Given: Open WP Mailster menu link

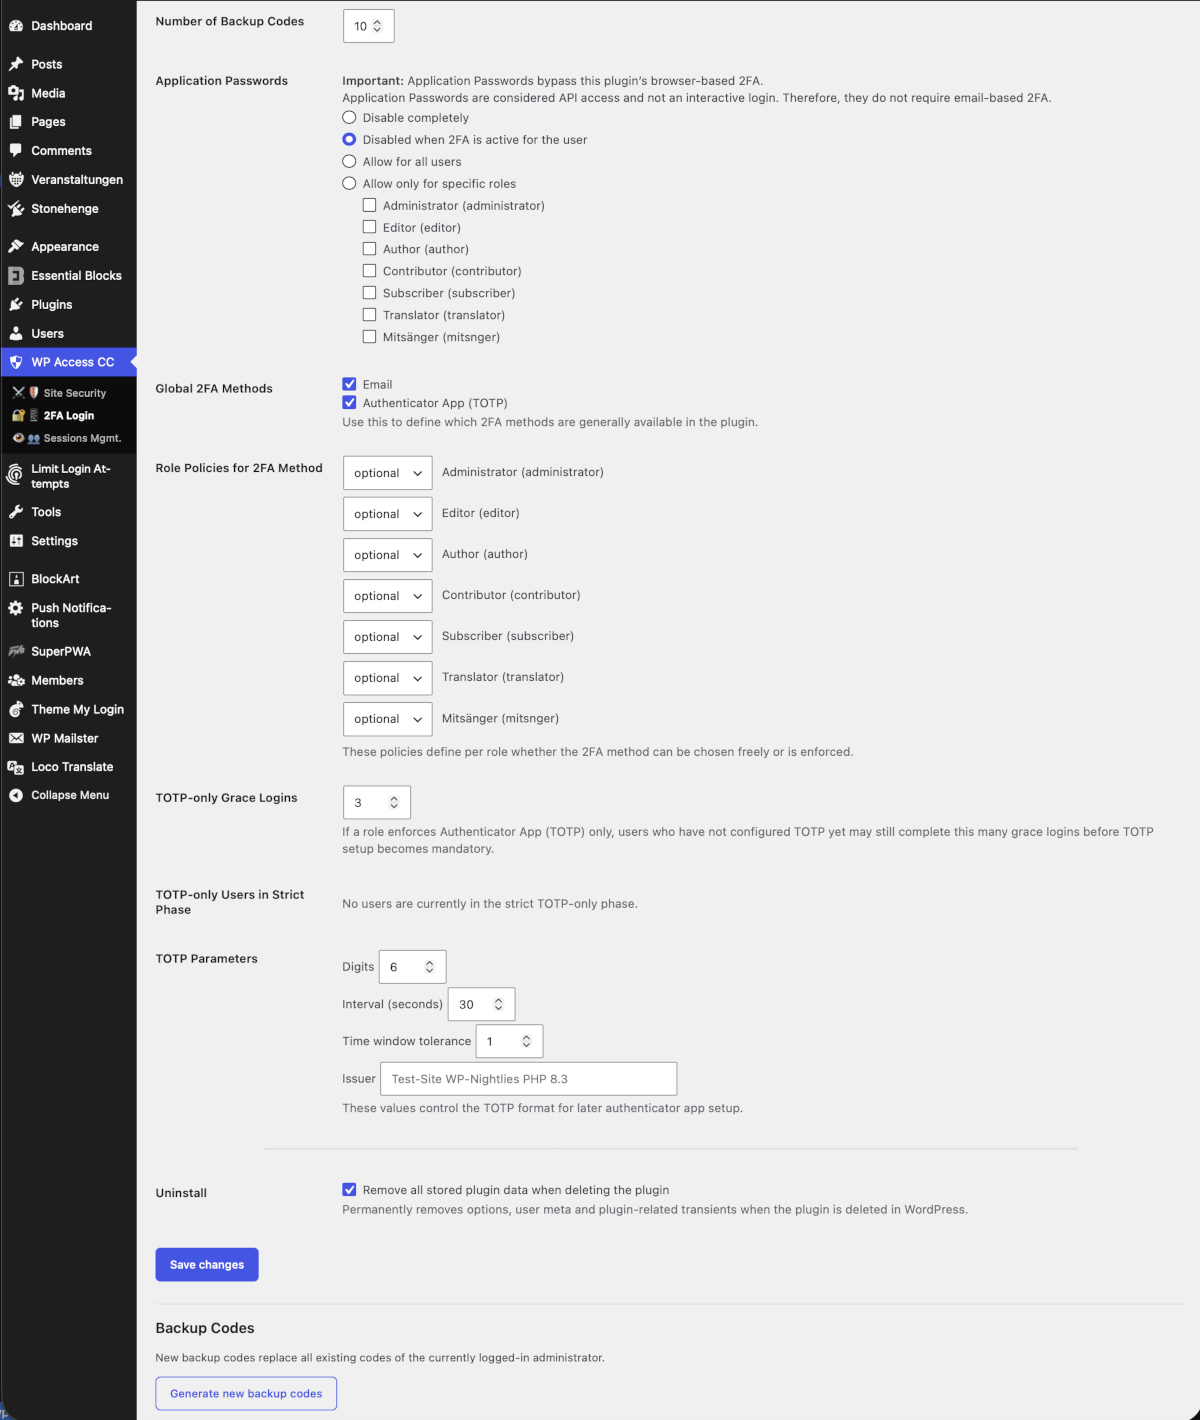Looking at the screenshot, I should [68, 738].
